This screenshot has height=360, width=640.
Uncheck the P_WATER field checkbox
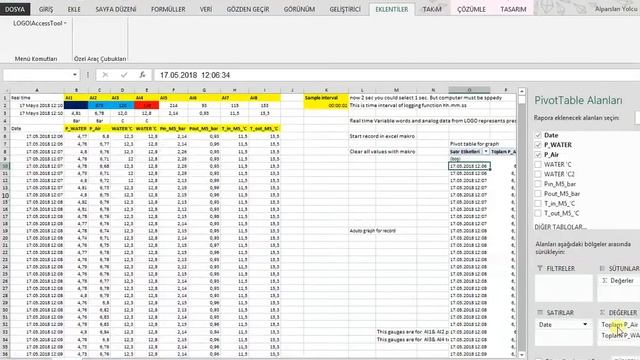click(x=538, y=144)
